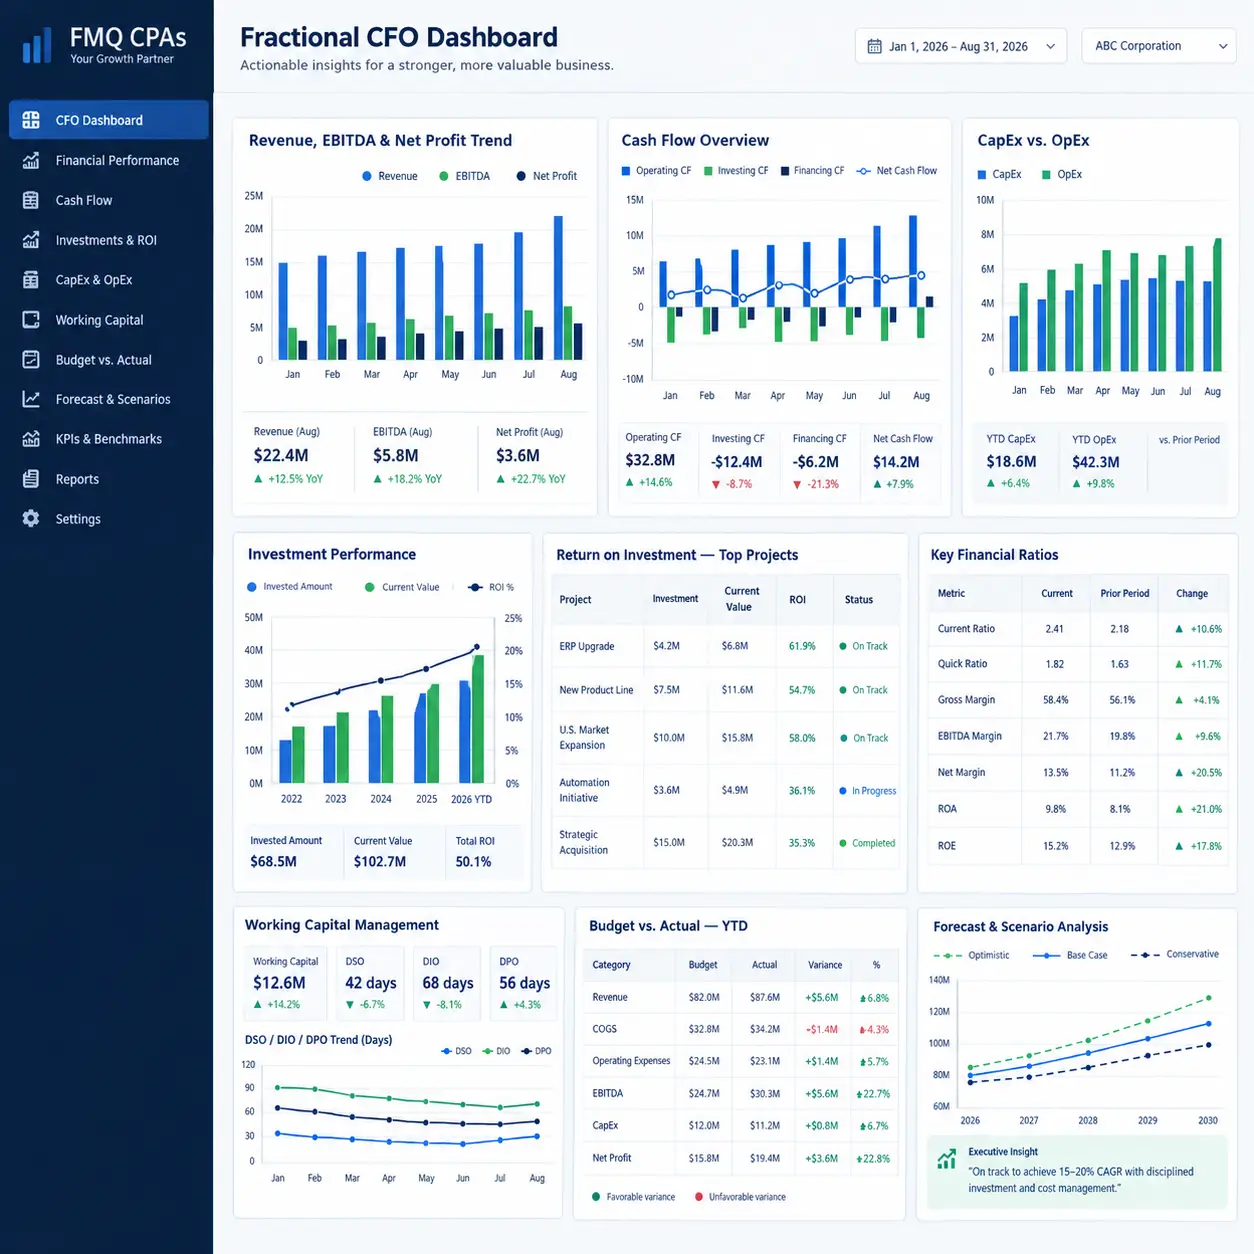The height and width of the screenshot is (1254, 1254).
Task: Toggle the CapEx legend entry
Action: (999, 174)
